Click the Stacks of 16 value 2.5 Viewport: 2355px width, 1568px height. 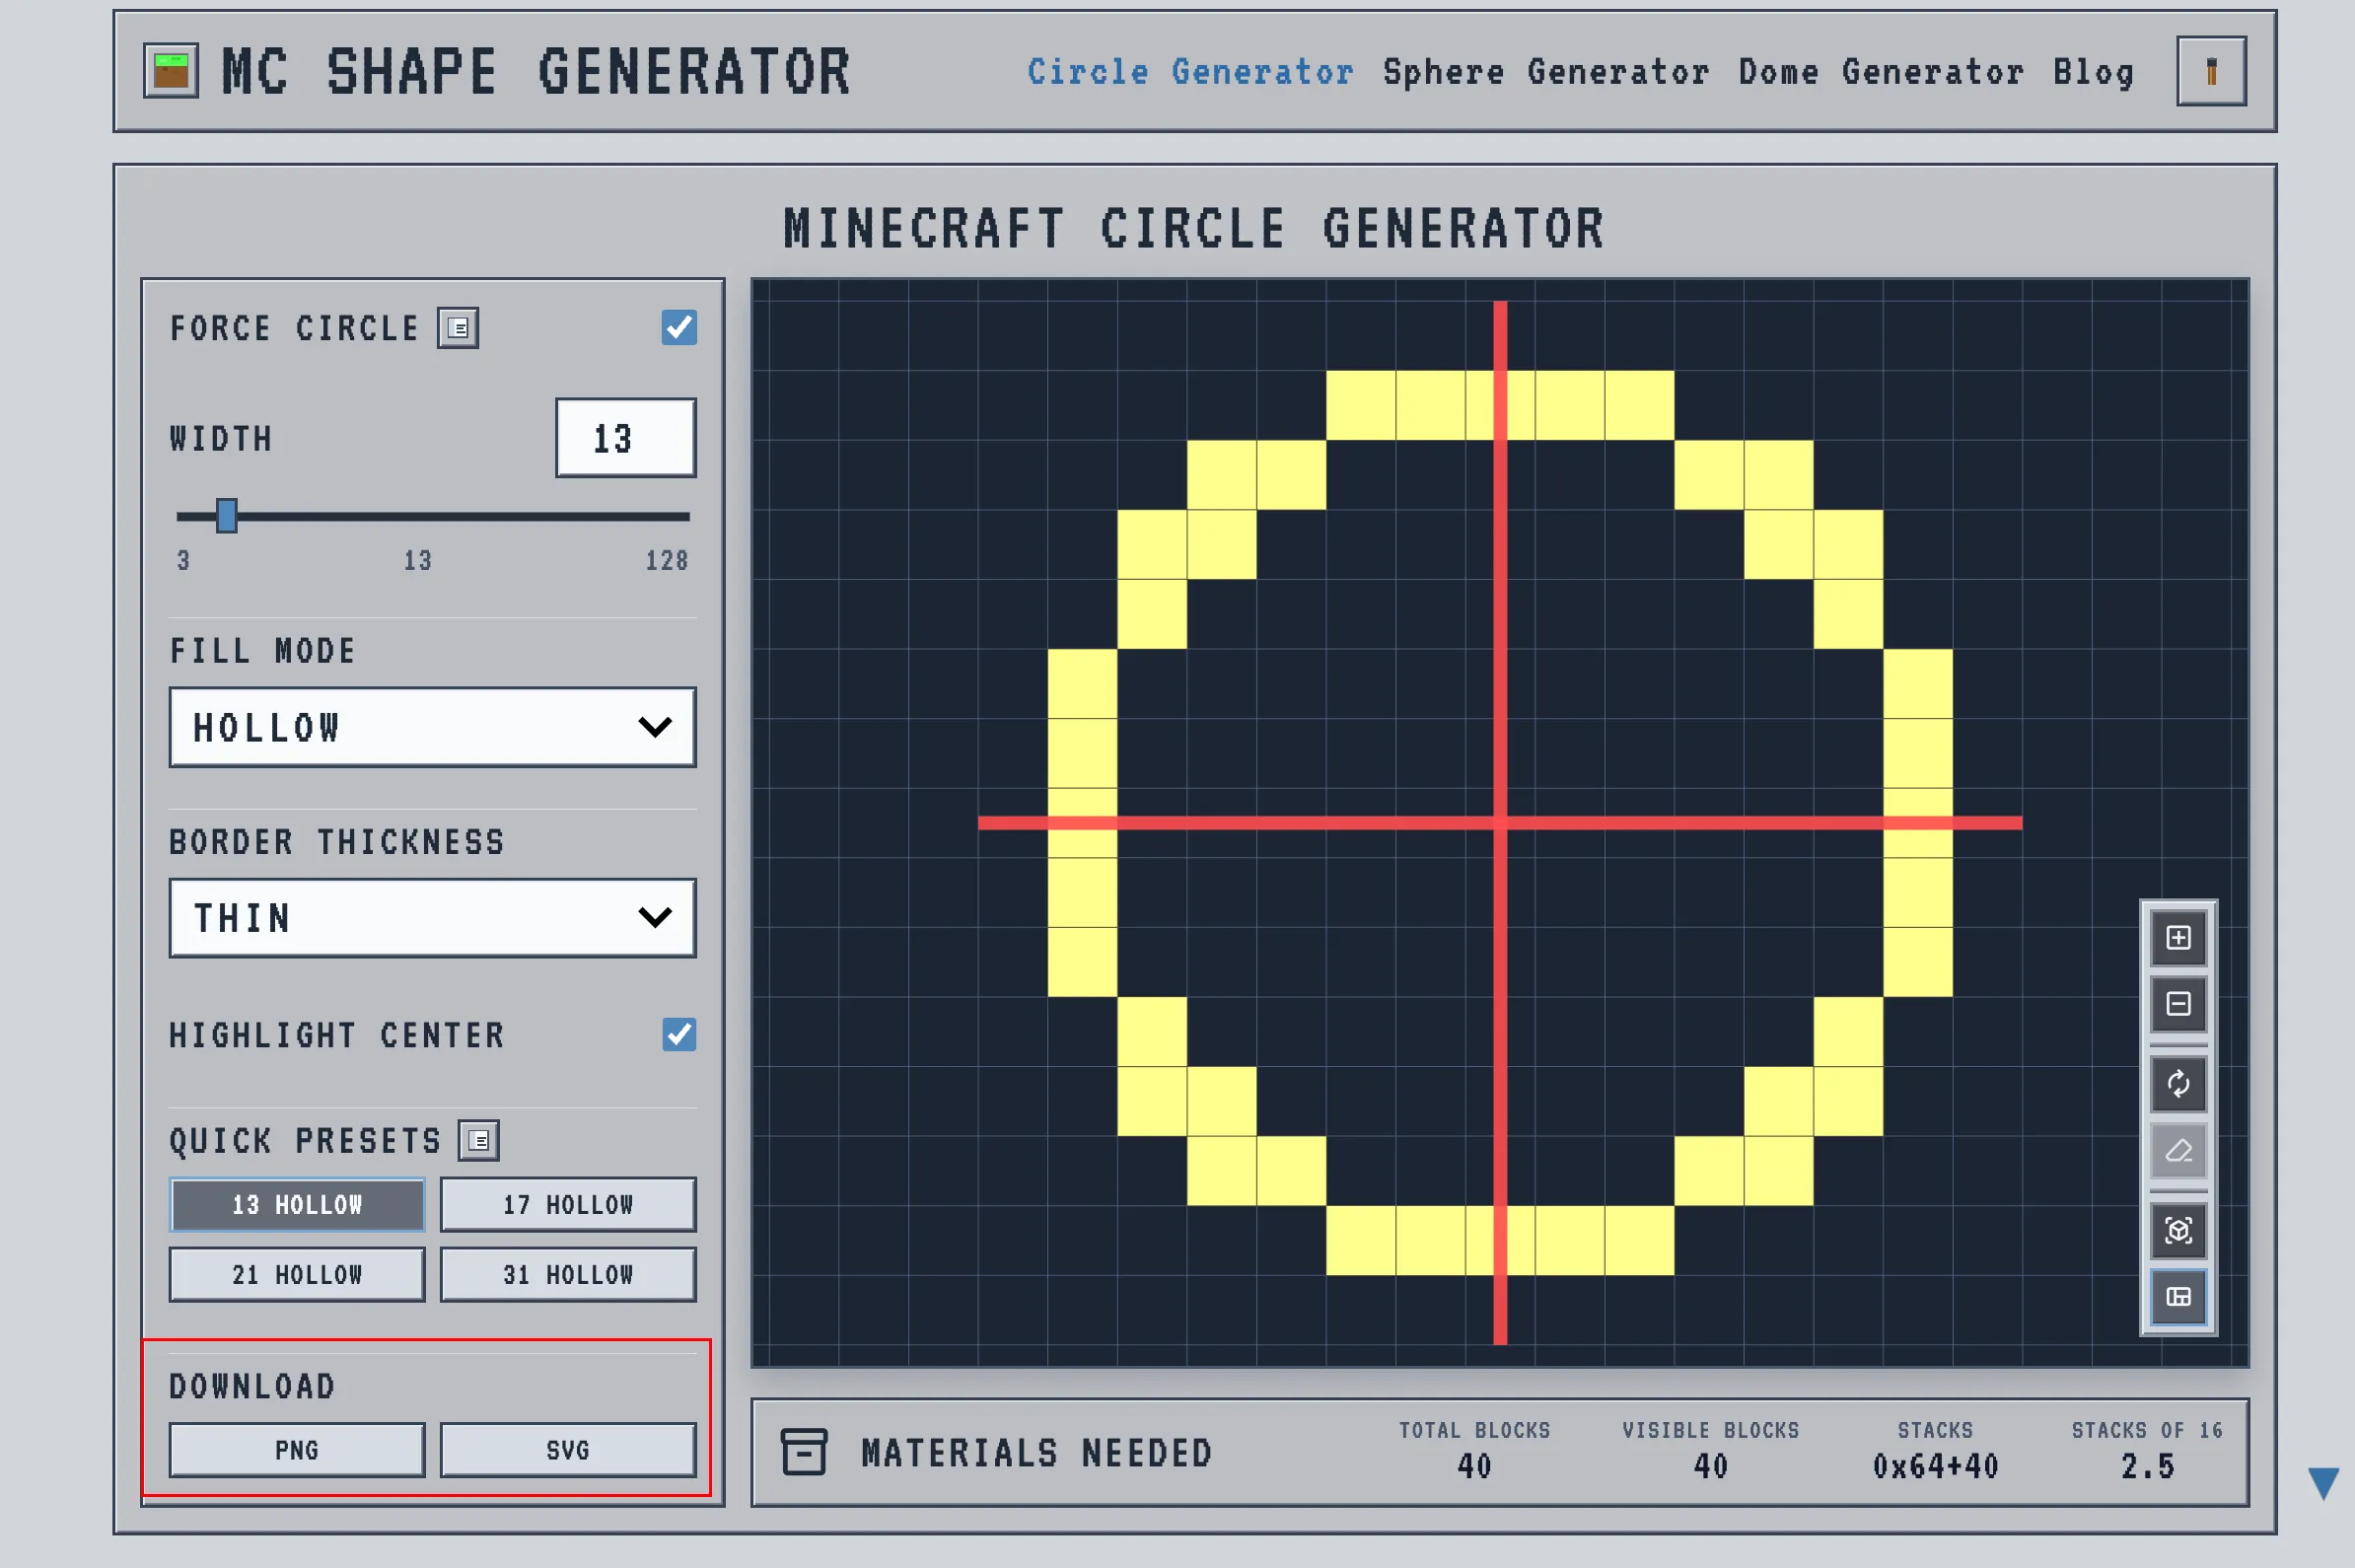(2147, 1467)
